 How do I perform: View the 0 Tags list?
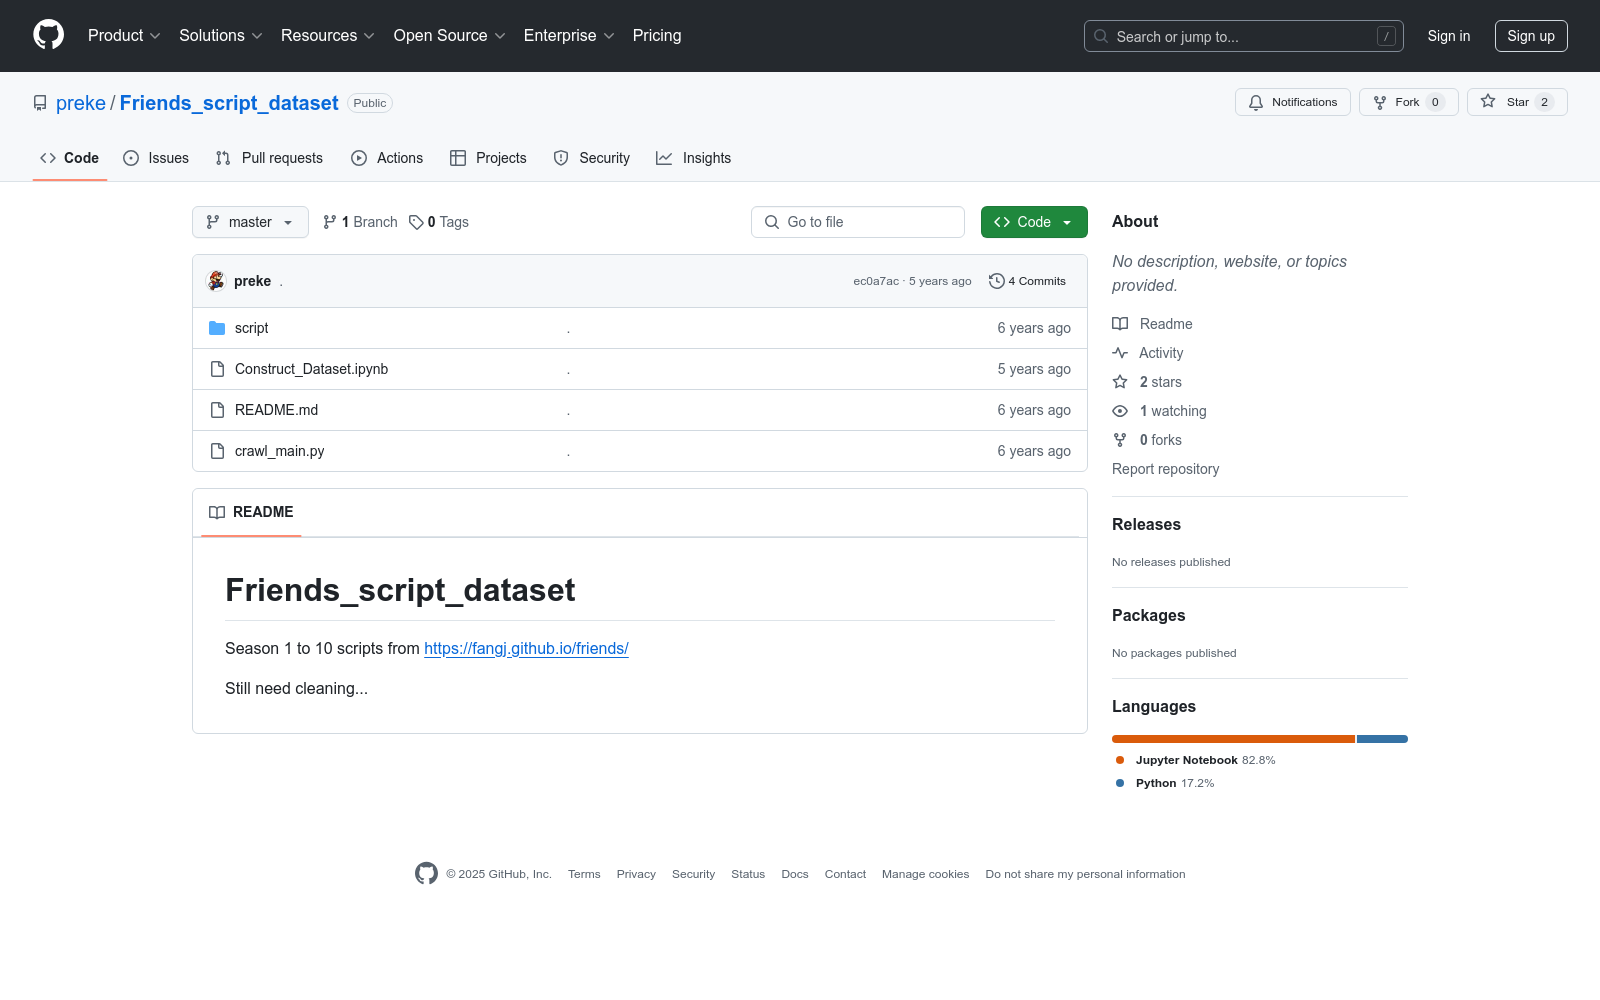439,222
